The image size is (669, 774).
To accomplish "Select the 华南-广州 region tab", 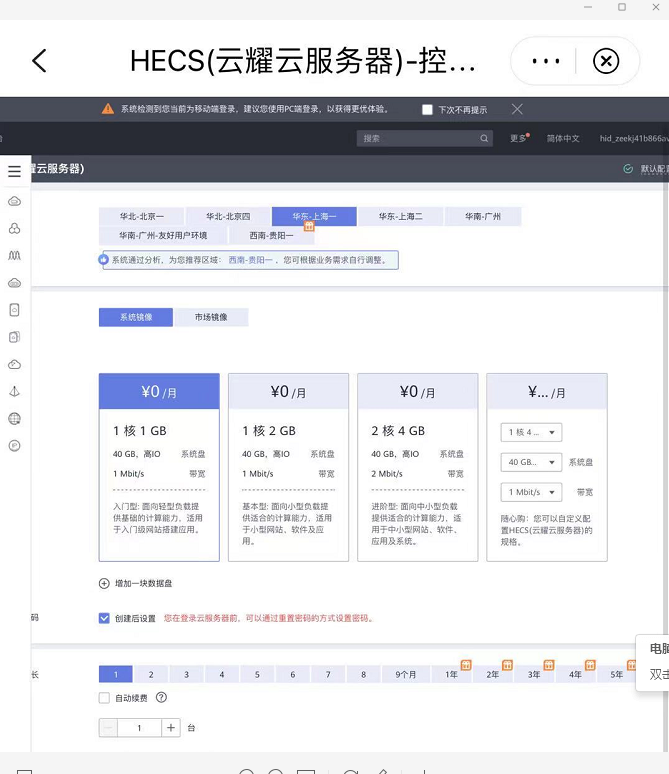I will 483,216.
